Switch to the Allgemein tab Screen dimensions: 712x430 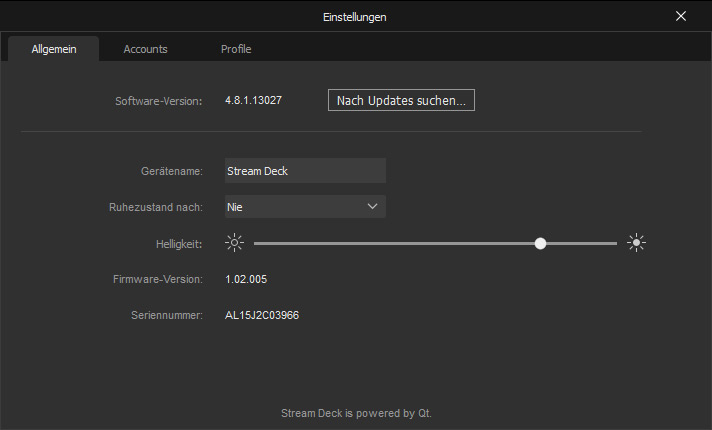click(53, 49)
